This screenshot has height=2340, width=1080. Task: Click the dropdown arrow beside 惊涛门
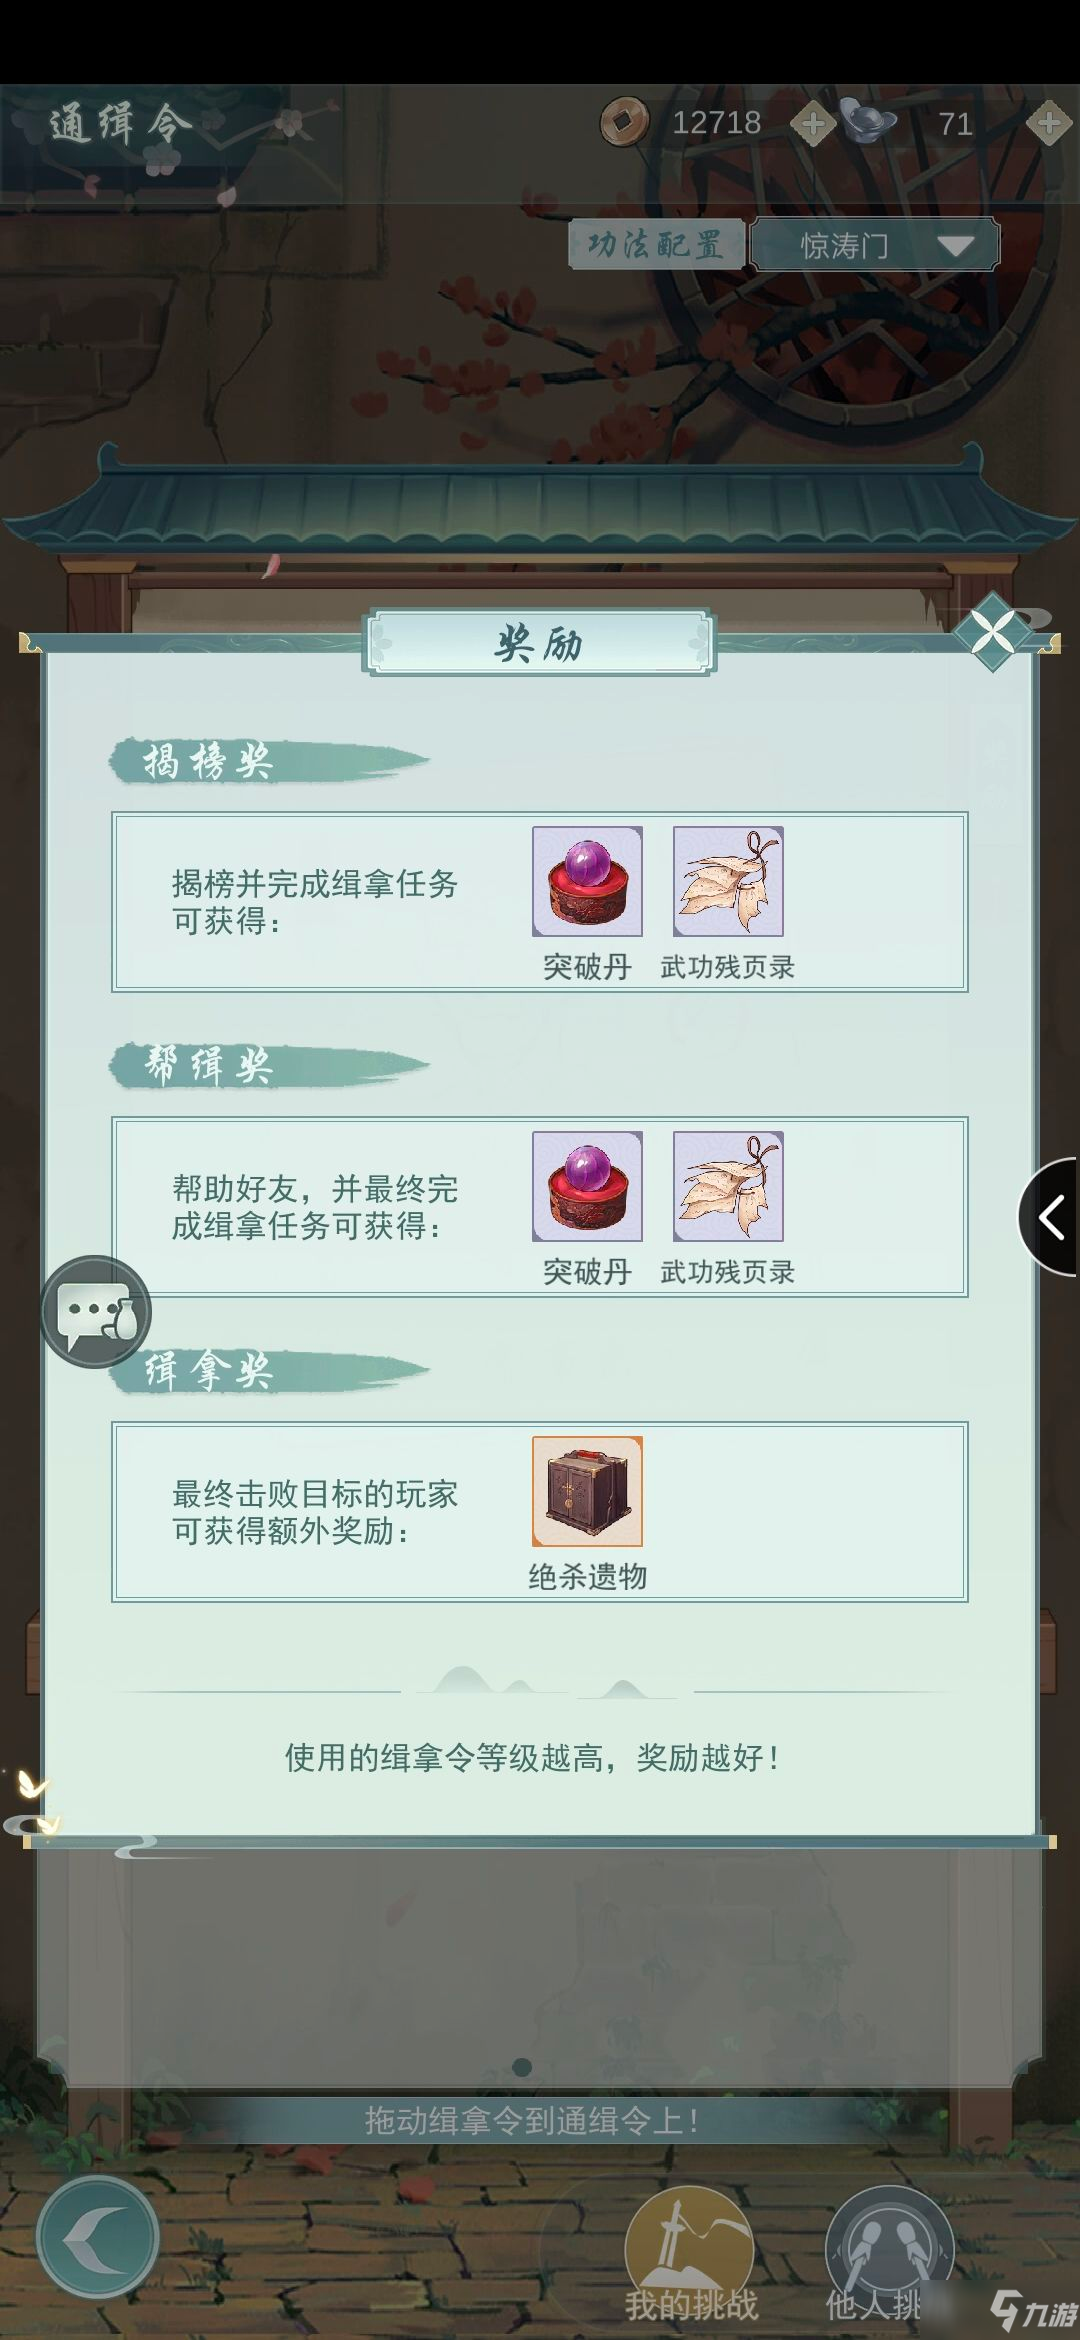[955, 246]
